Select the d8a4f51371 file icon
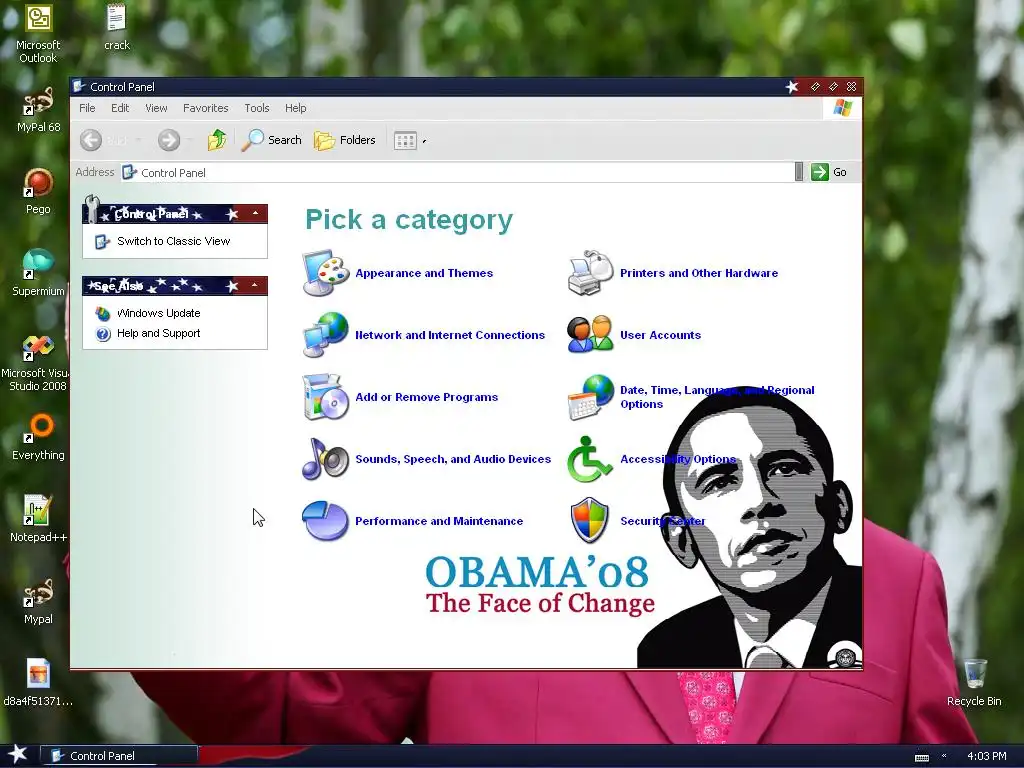 pos(38,682)
